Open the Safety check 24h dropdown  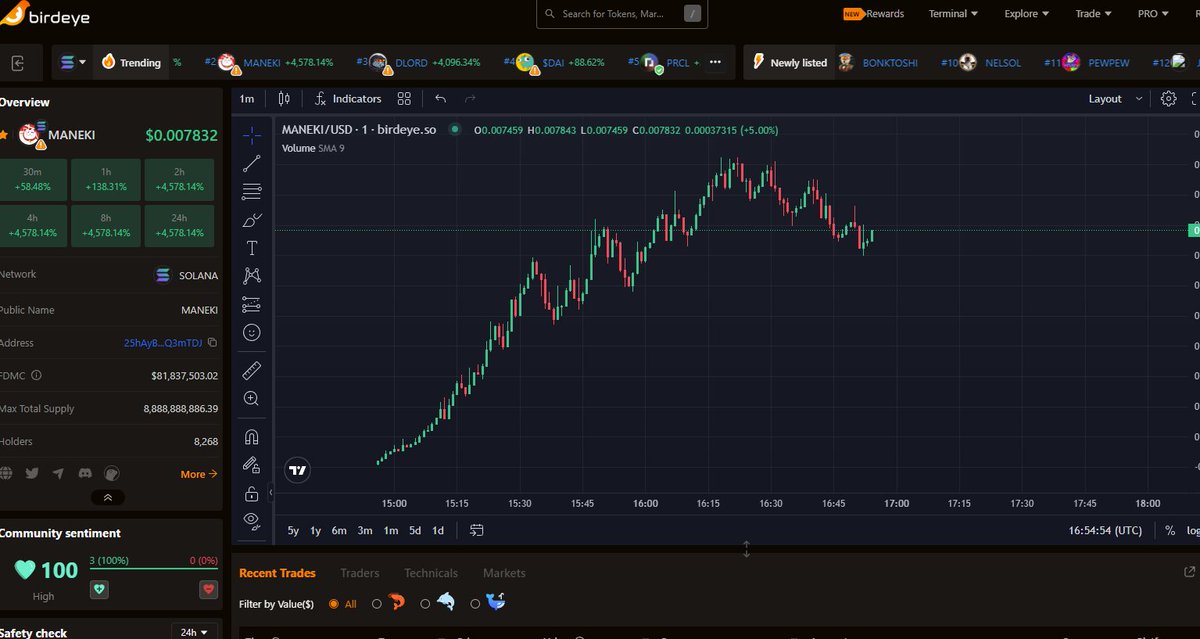195,632
